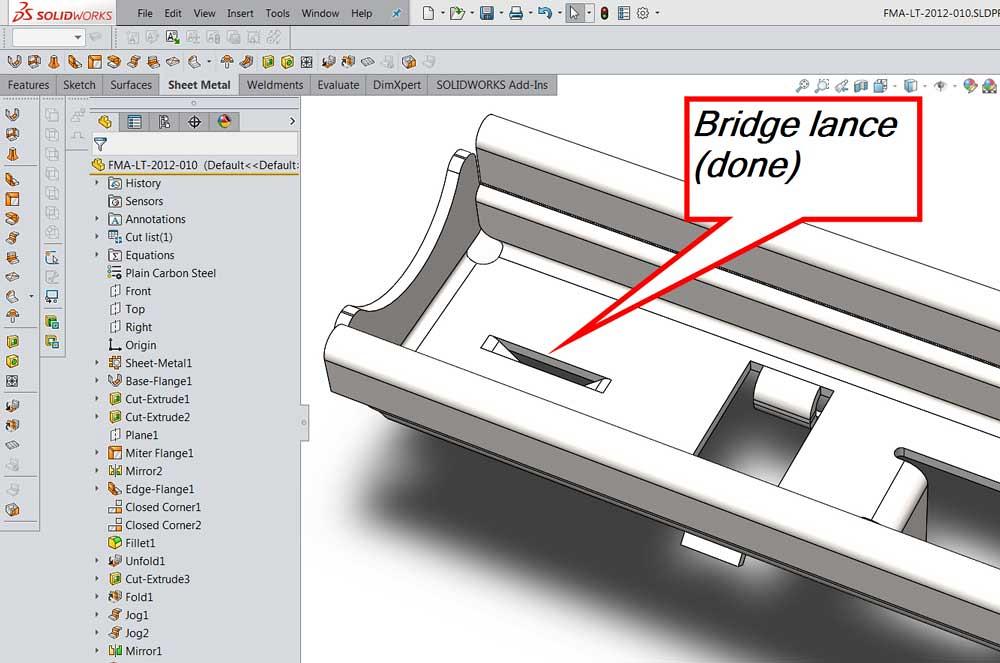Click the Print icon in top toolbar
The width and height of the screenshot is (1000, 663).
515,14
